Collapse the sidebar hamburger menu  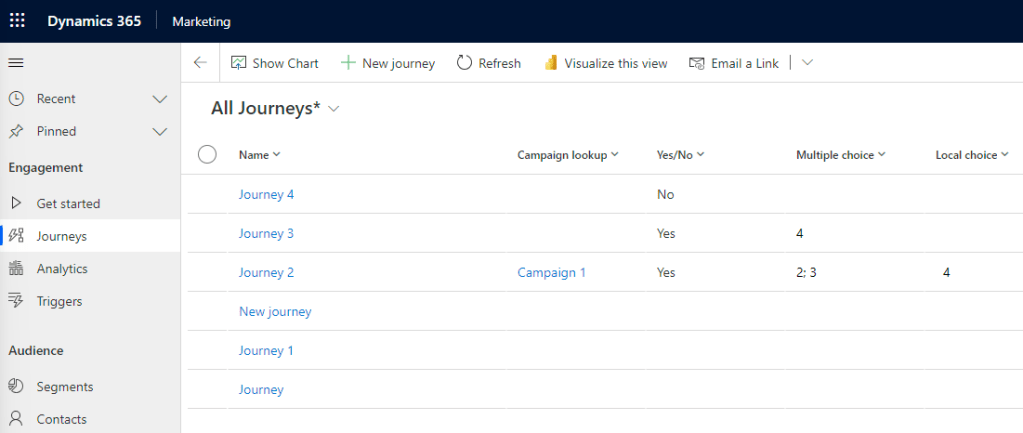click(16, 63)
